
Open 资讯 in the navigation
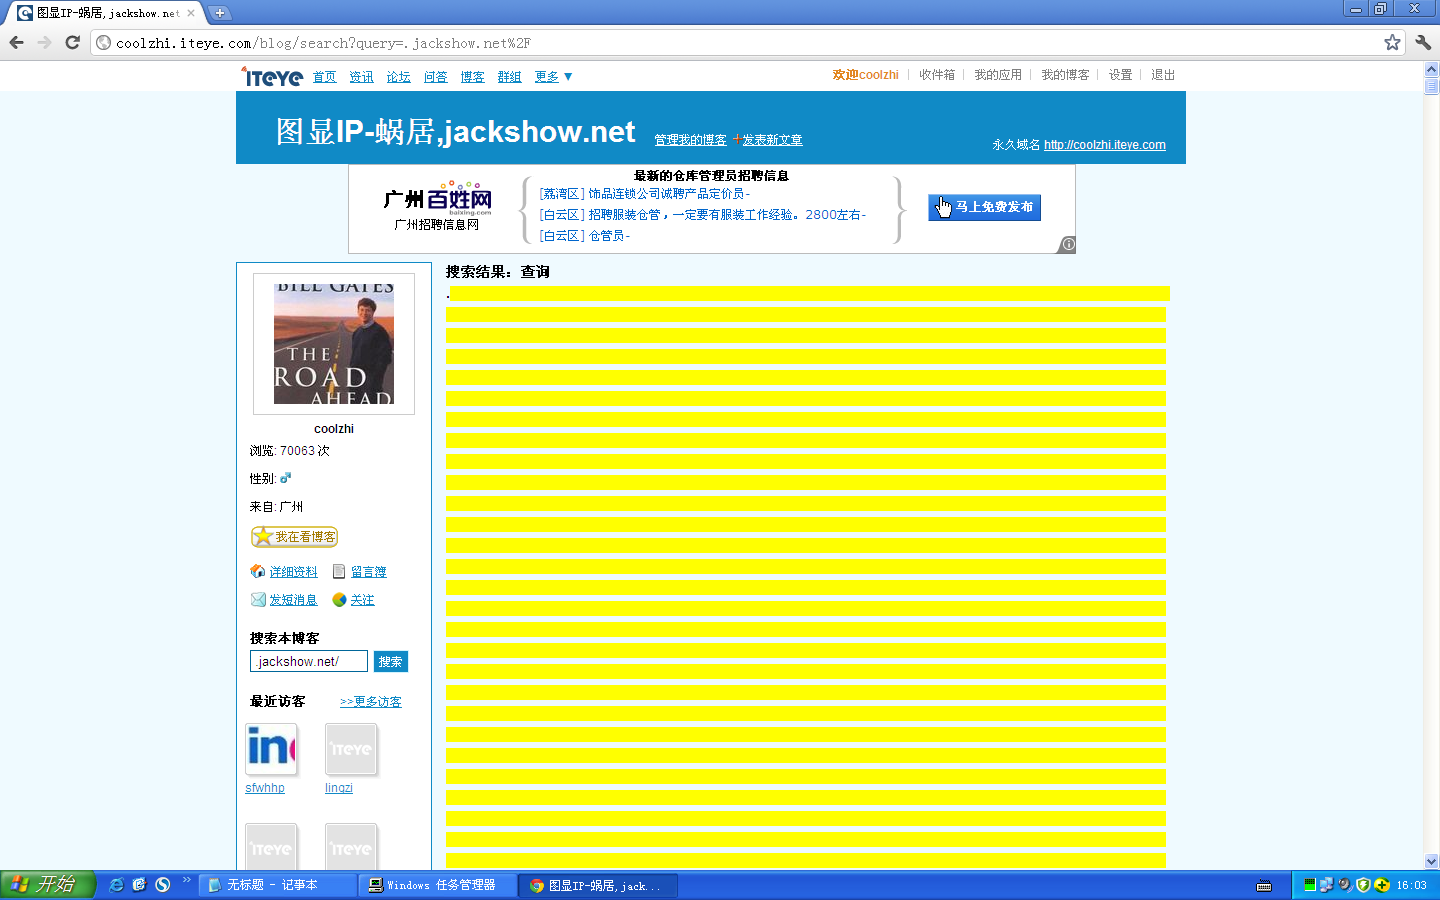pyautogui.click(x=361, y=77)
